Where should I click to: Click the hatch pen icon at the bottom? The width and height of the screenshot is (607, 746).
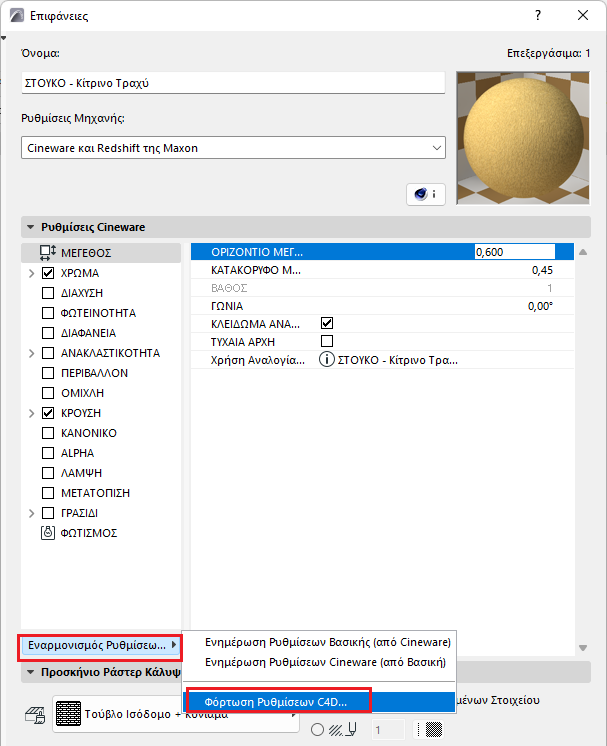click(x=343, y=729)
